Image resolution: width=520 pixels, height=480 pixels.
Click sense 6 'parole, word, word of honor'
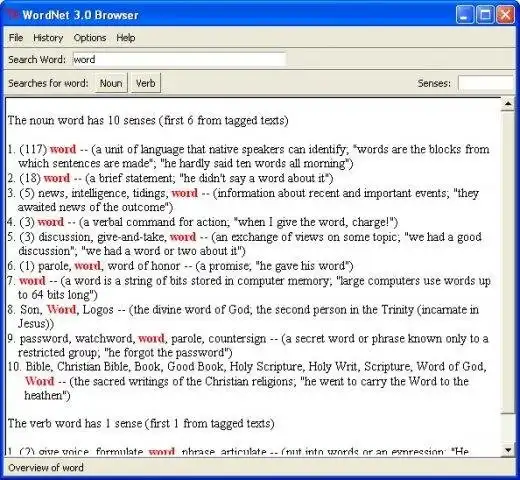(180, 266)
